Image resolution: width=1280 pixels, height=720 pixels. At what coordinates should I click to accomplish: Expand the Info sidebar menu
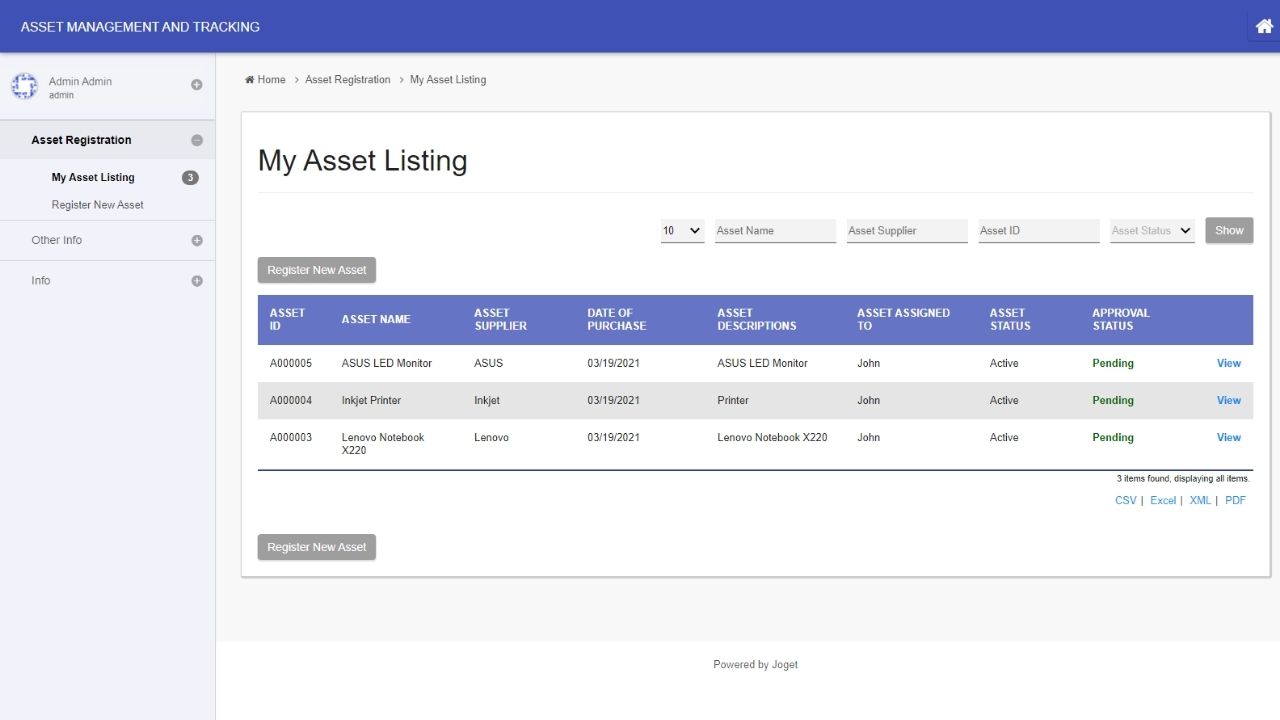(x=196, y=281)
